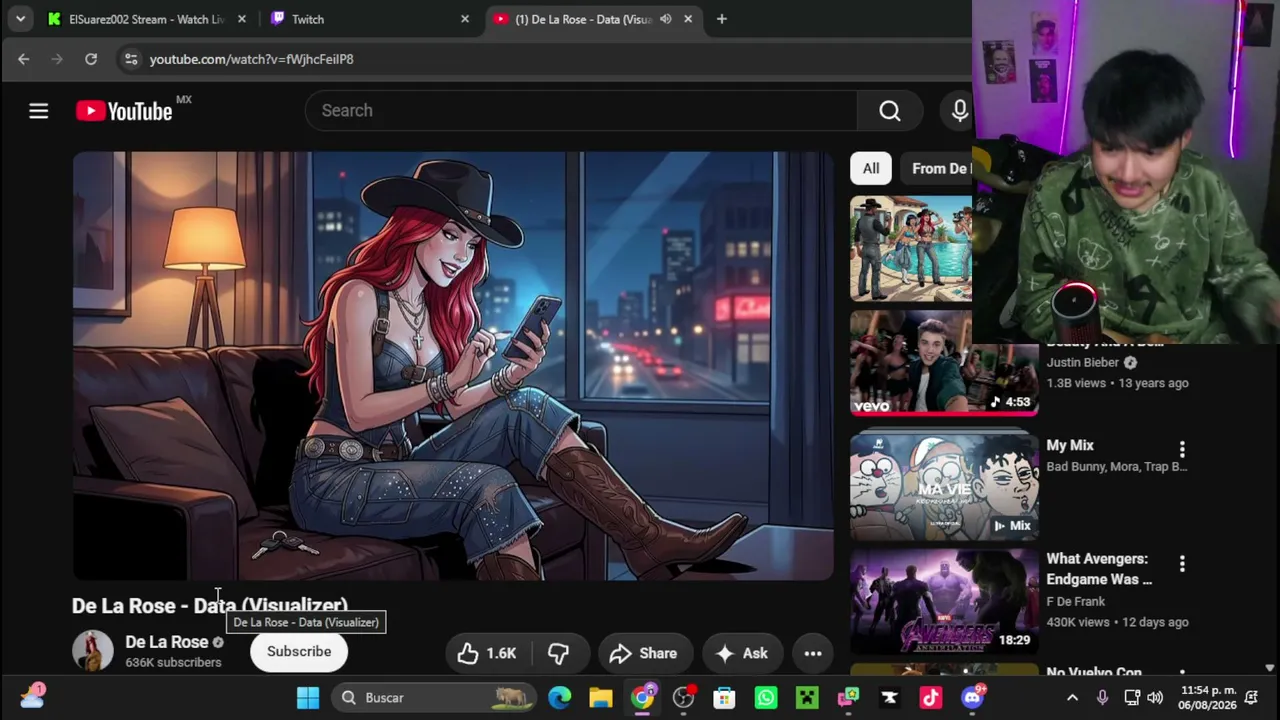The height and width of the screenshot is (720, 1280).
Task: Click the video title De La Rose - Data (Visualizer)
Action: click(210, 605)
